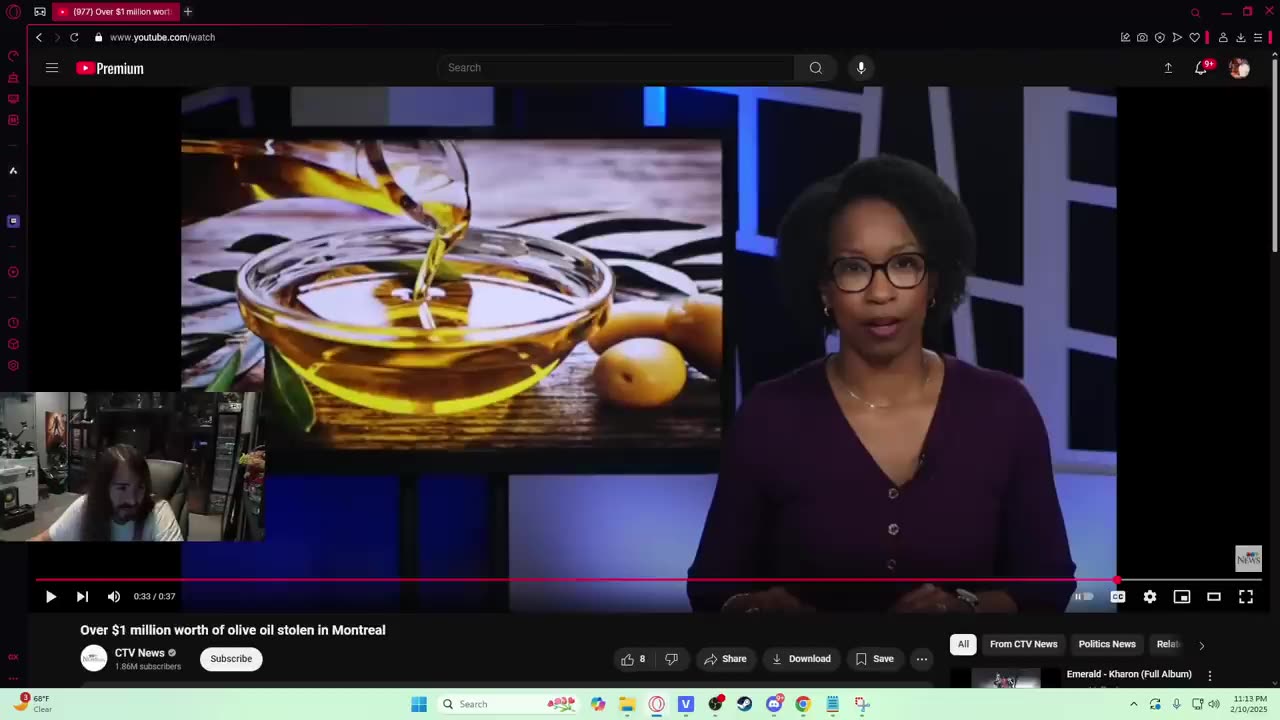Show hidden system tray icons
Image resolution: width=1280 pixels, height=720 pixels.
(1133, 704)
